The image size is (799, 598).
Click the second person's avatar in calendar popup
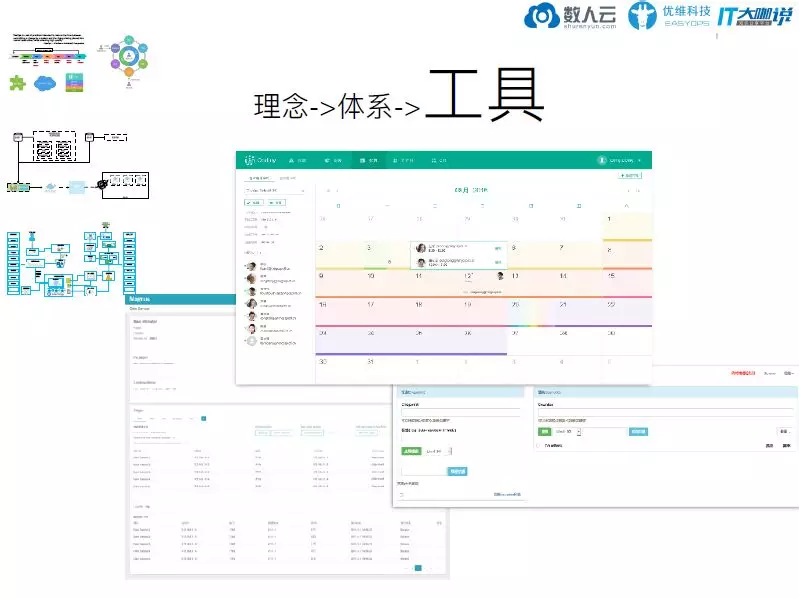click(x=421, y=262)
